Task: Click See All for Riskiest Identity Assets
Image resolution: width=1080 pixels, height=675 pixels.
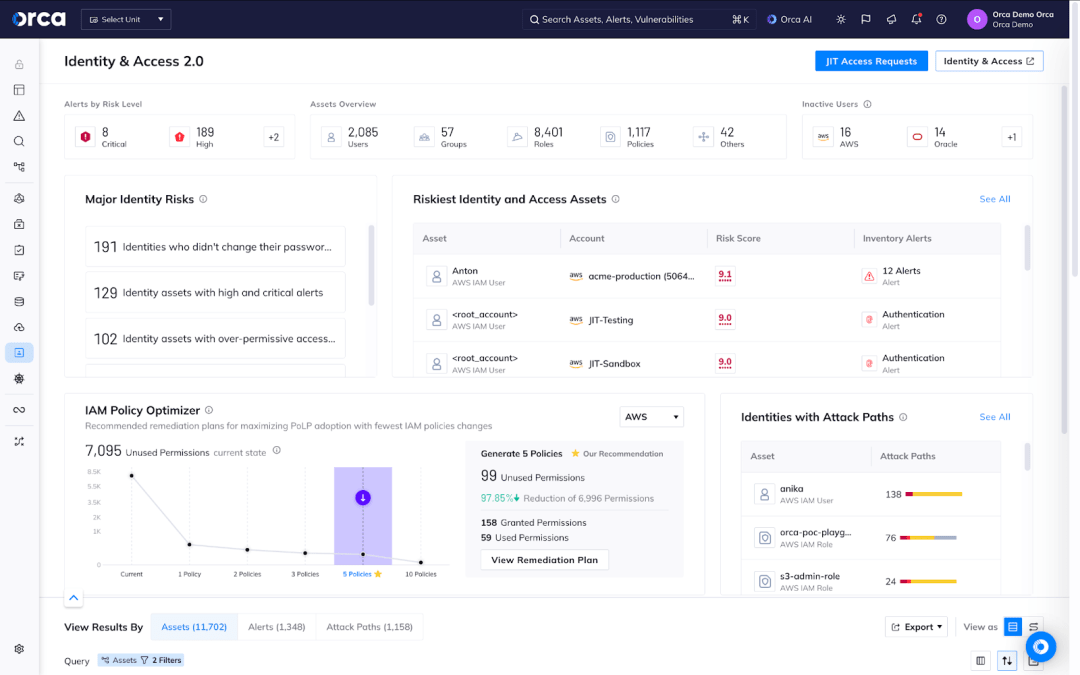Action: (995, 199)
